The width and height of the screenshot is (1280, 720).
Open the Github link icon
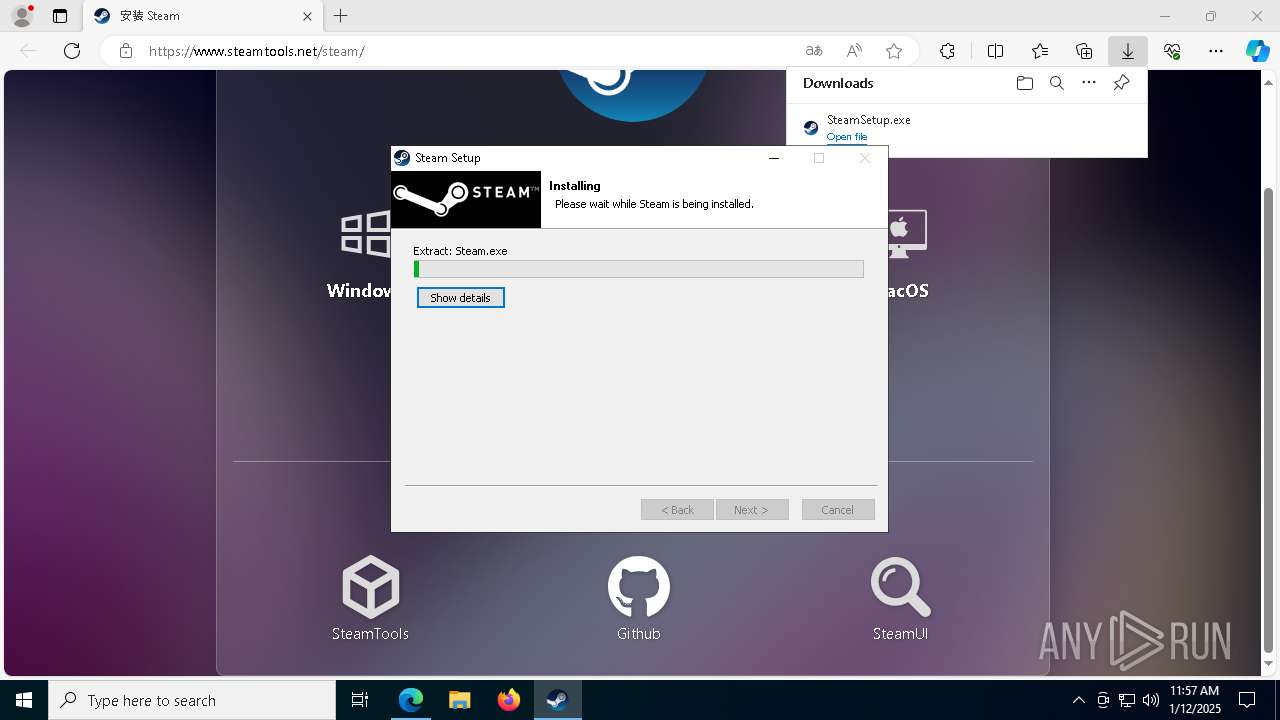tap(639, 587)
